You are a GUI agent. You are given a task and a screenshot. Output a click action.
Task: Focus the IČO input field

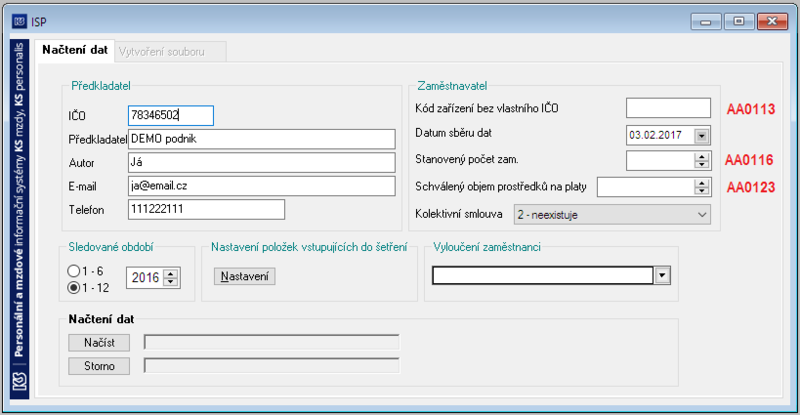171,115
